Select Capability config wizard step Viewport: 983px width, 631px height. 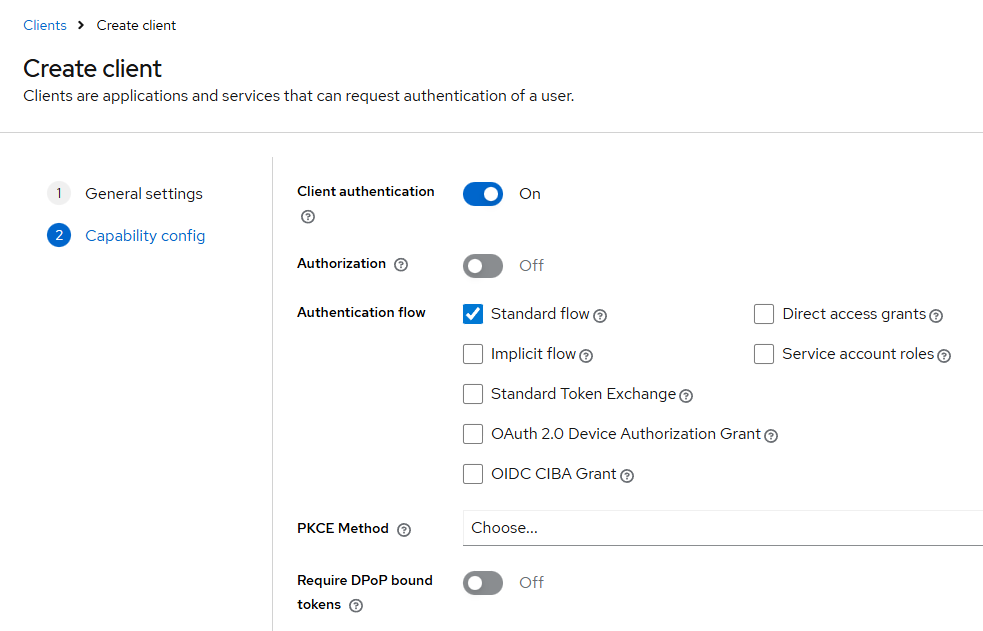click(145, 236)
